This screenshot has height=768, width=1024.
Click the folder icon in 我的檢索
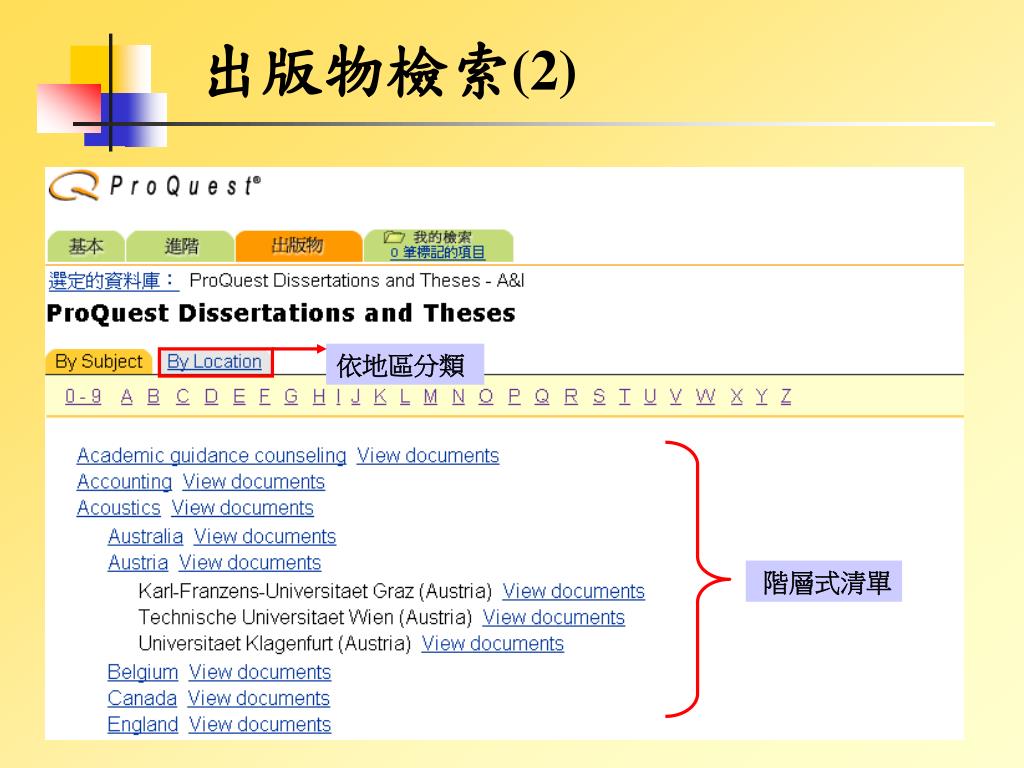pyautogui.click(x=394, y=237)
